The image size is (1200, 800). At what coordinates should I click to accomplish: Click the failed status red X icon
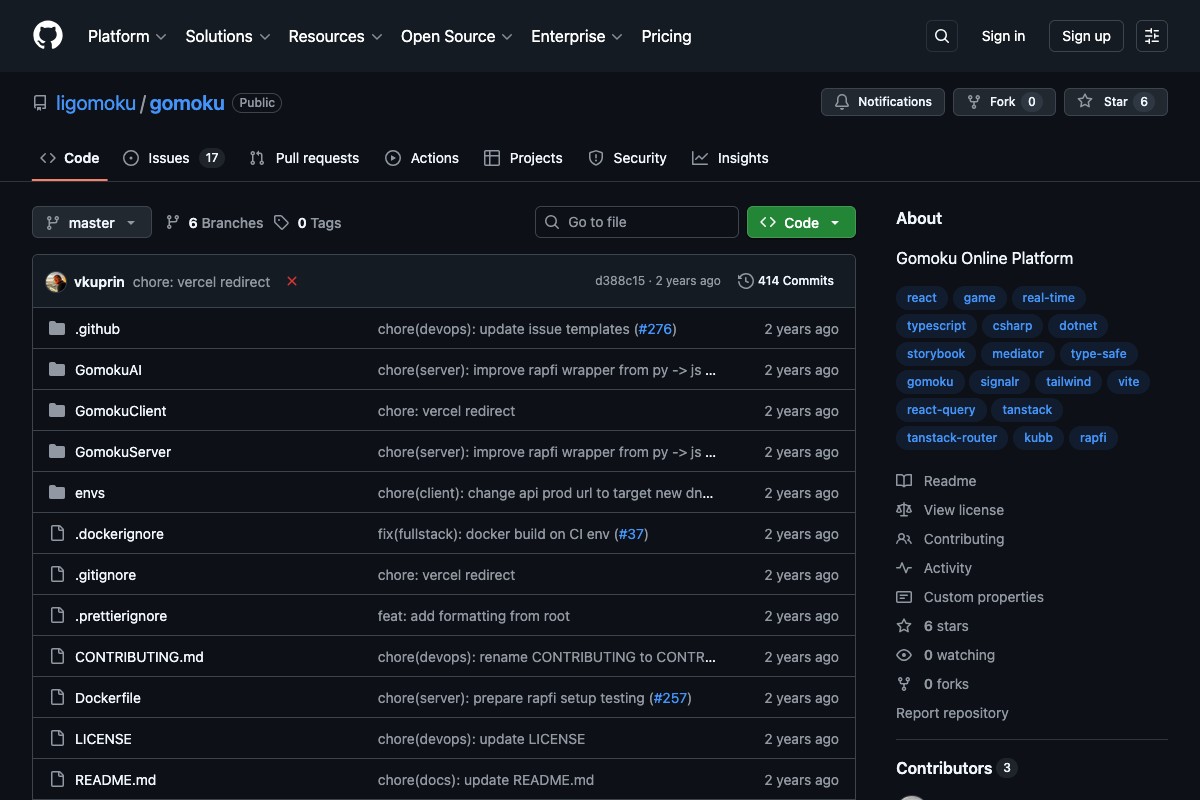(292, 282)
